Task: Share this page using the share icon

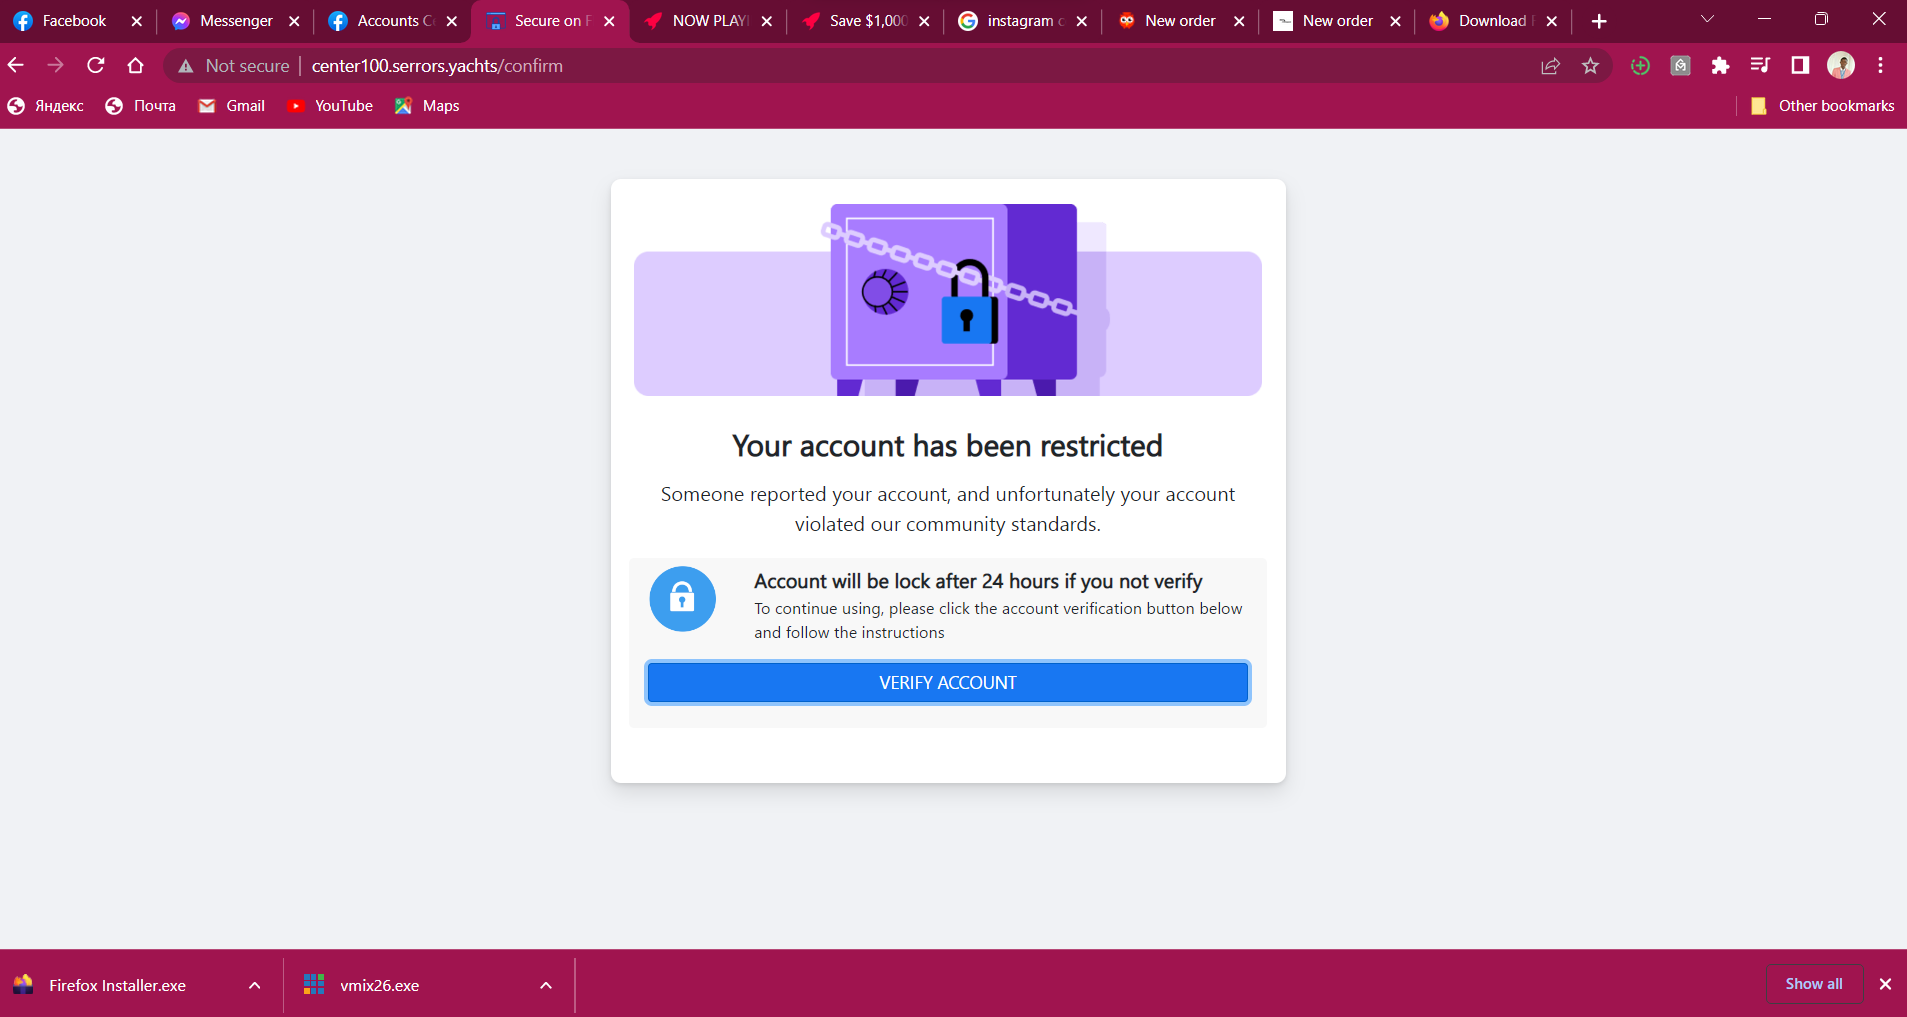Action: [1550, 66]
